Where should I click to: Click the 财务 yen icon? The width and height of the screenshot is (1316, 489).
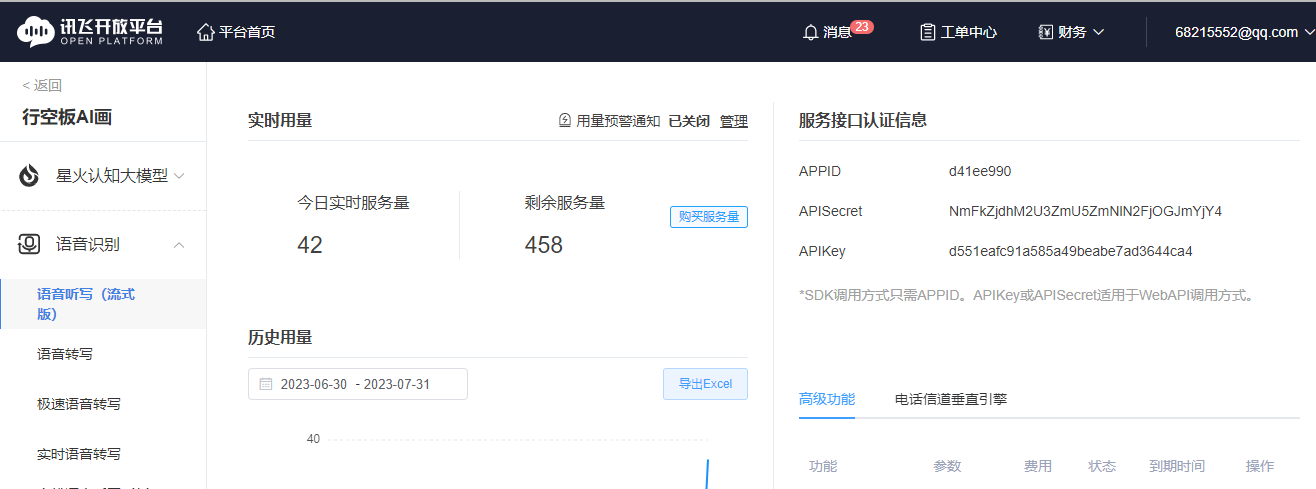1046,32
